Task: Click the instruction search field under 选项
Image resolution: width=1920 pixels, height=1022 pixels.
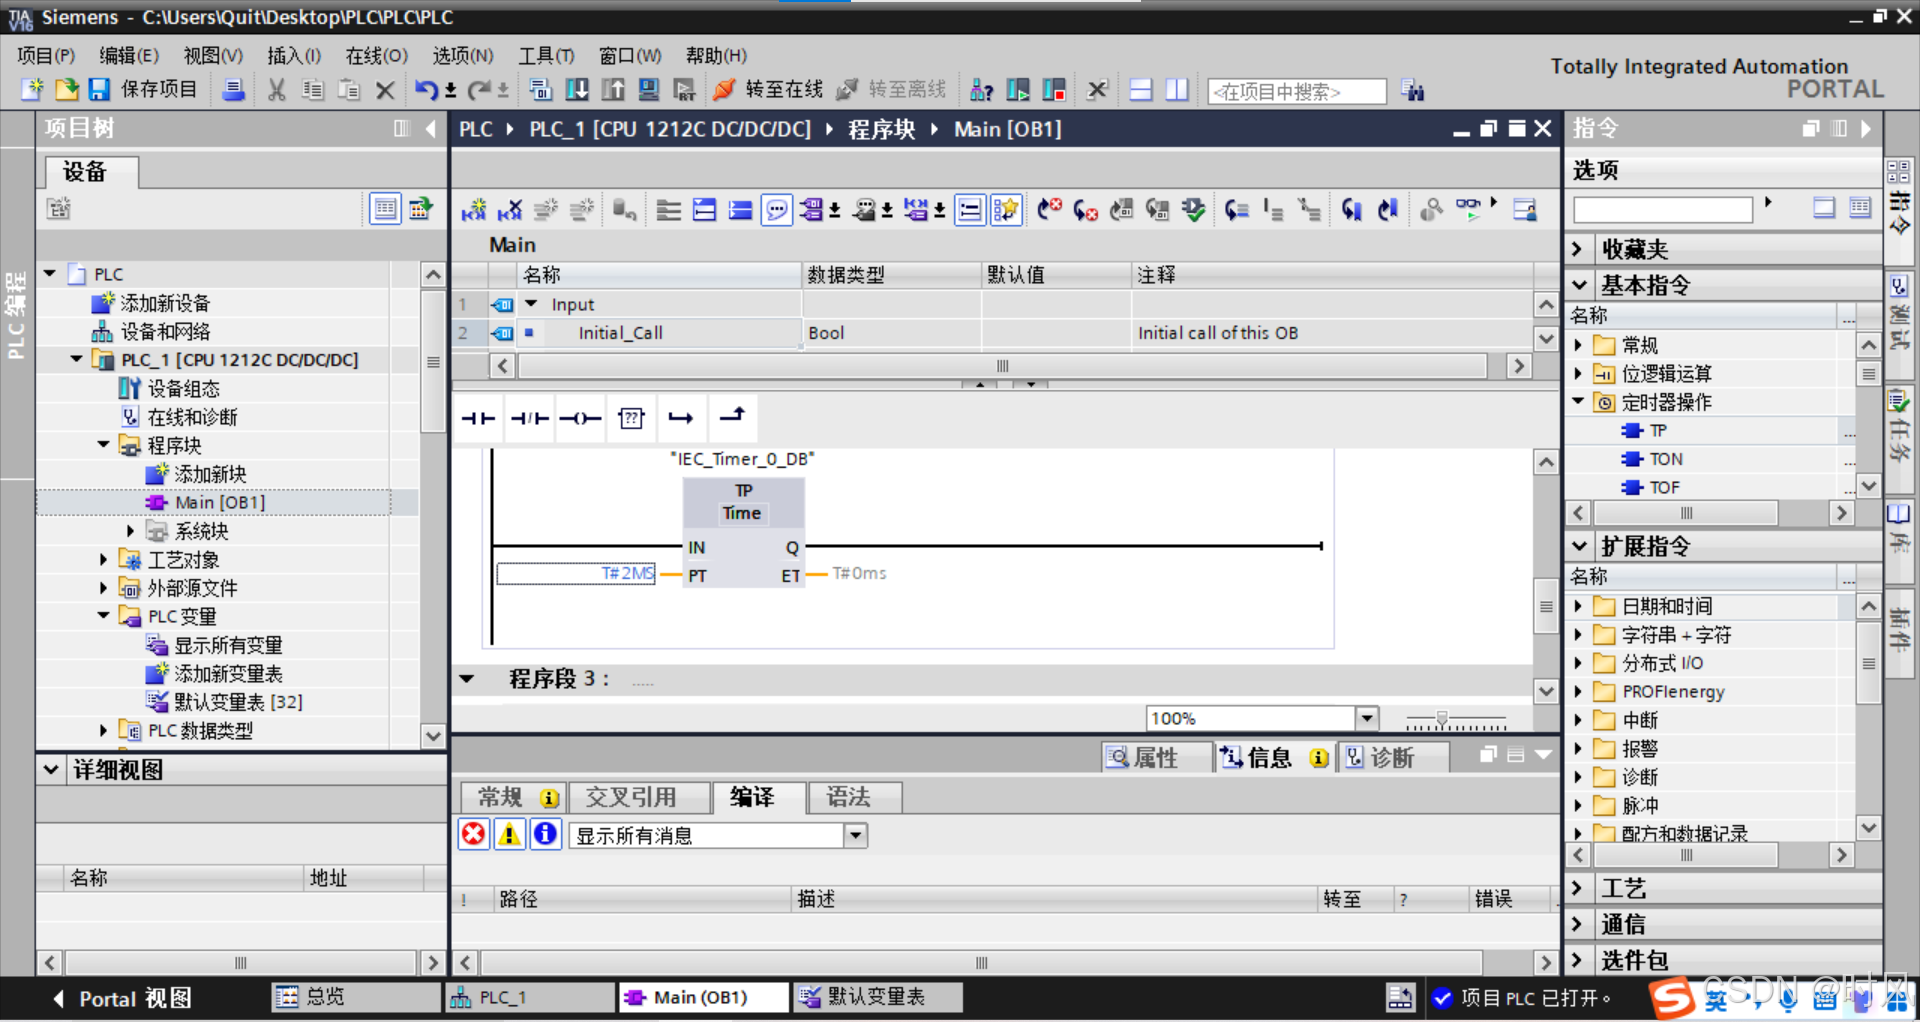Action: 1663,209
